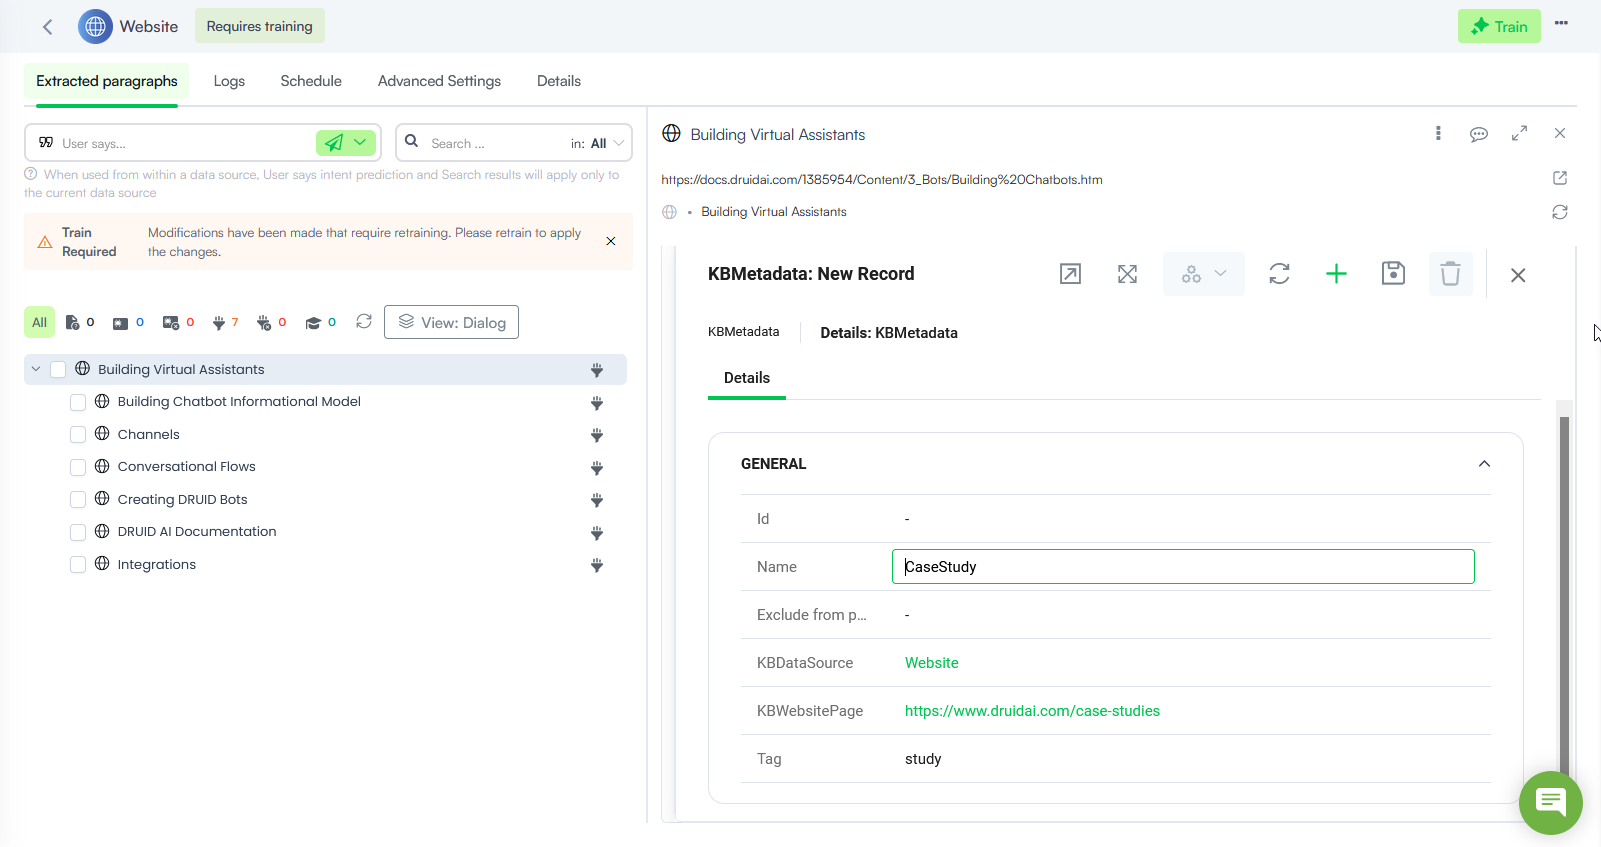This screenshot has width=1601, height=847.
Task: Dismiss the Train Required banner
Action: [611, 241]
